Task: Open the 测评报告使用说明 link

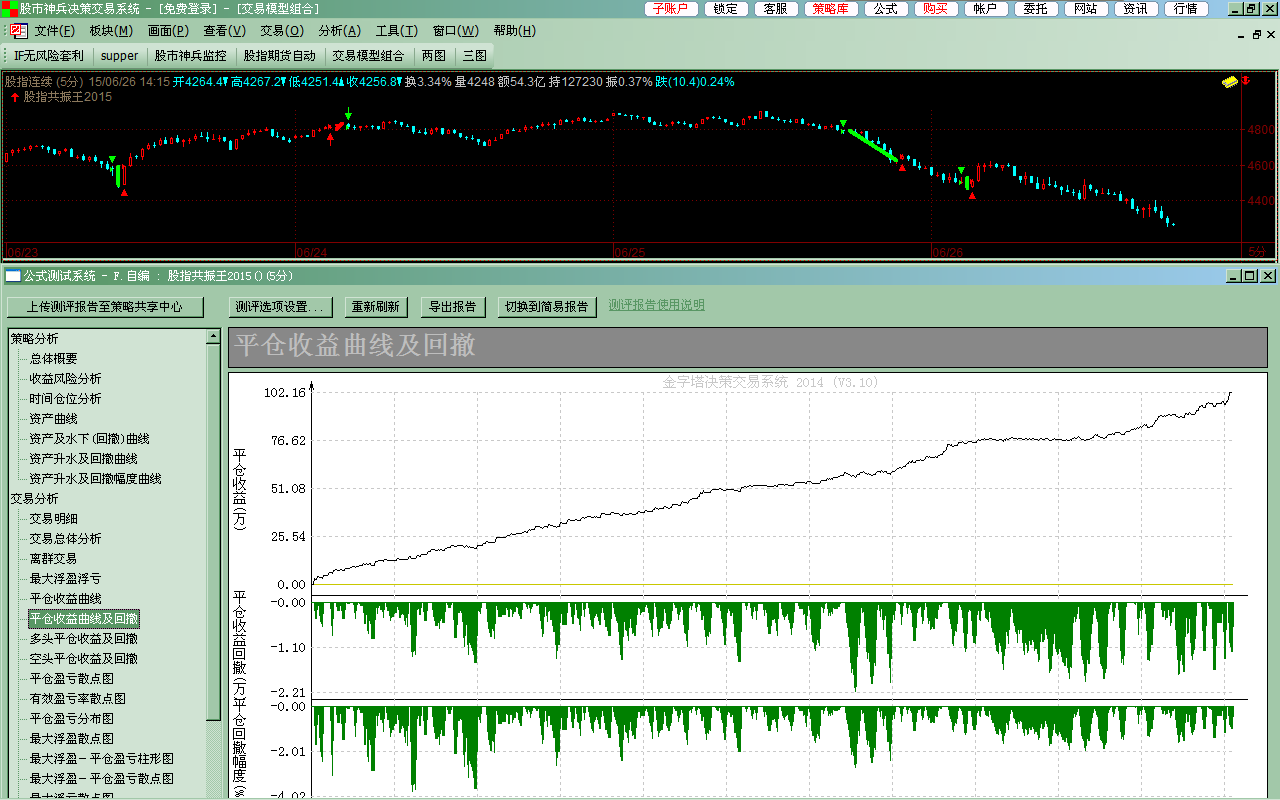Action: (x=657, y=305)
